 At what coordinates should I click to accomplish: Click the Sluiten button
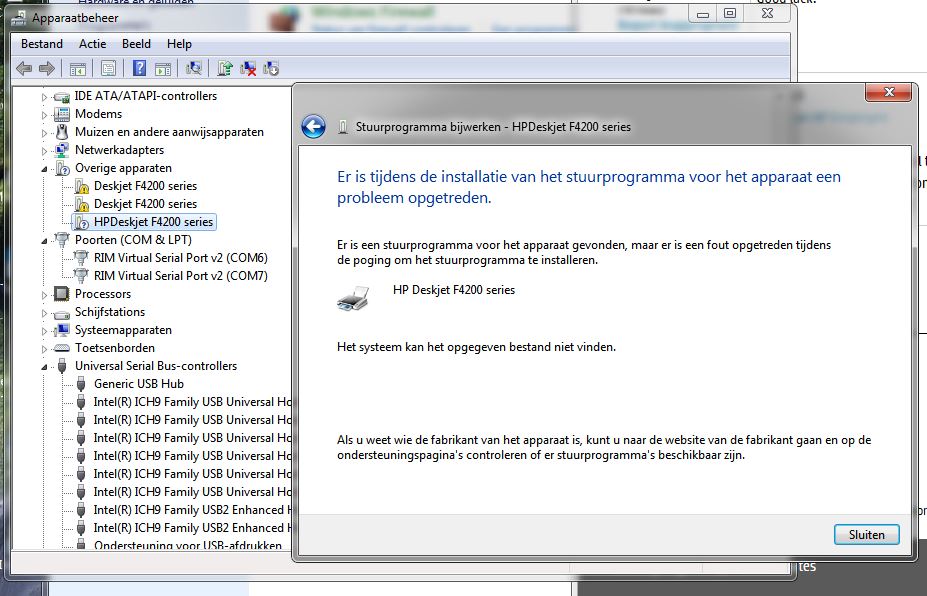tap(867, 535)
